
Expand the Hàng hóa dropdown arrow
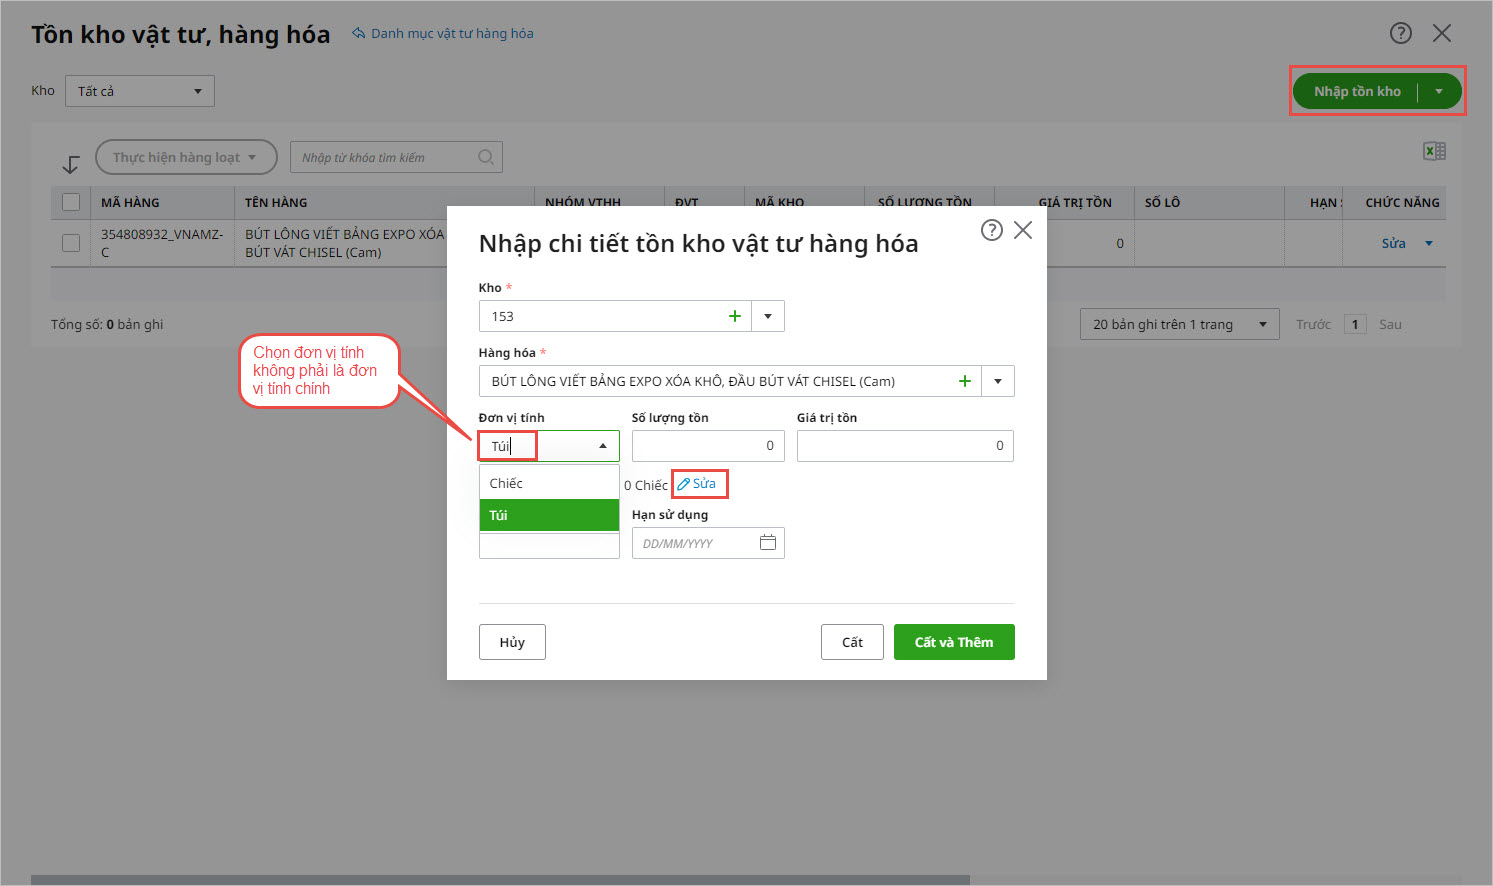click(x=998, y=381)
